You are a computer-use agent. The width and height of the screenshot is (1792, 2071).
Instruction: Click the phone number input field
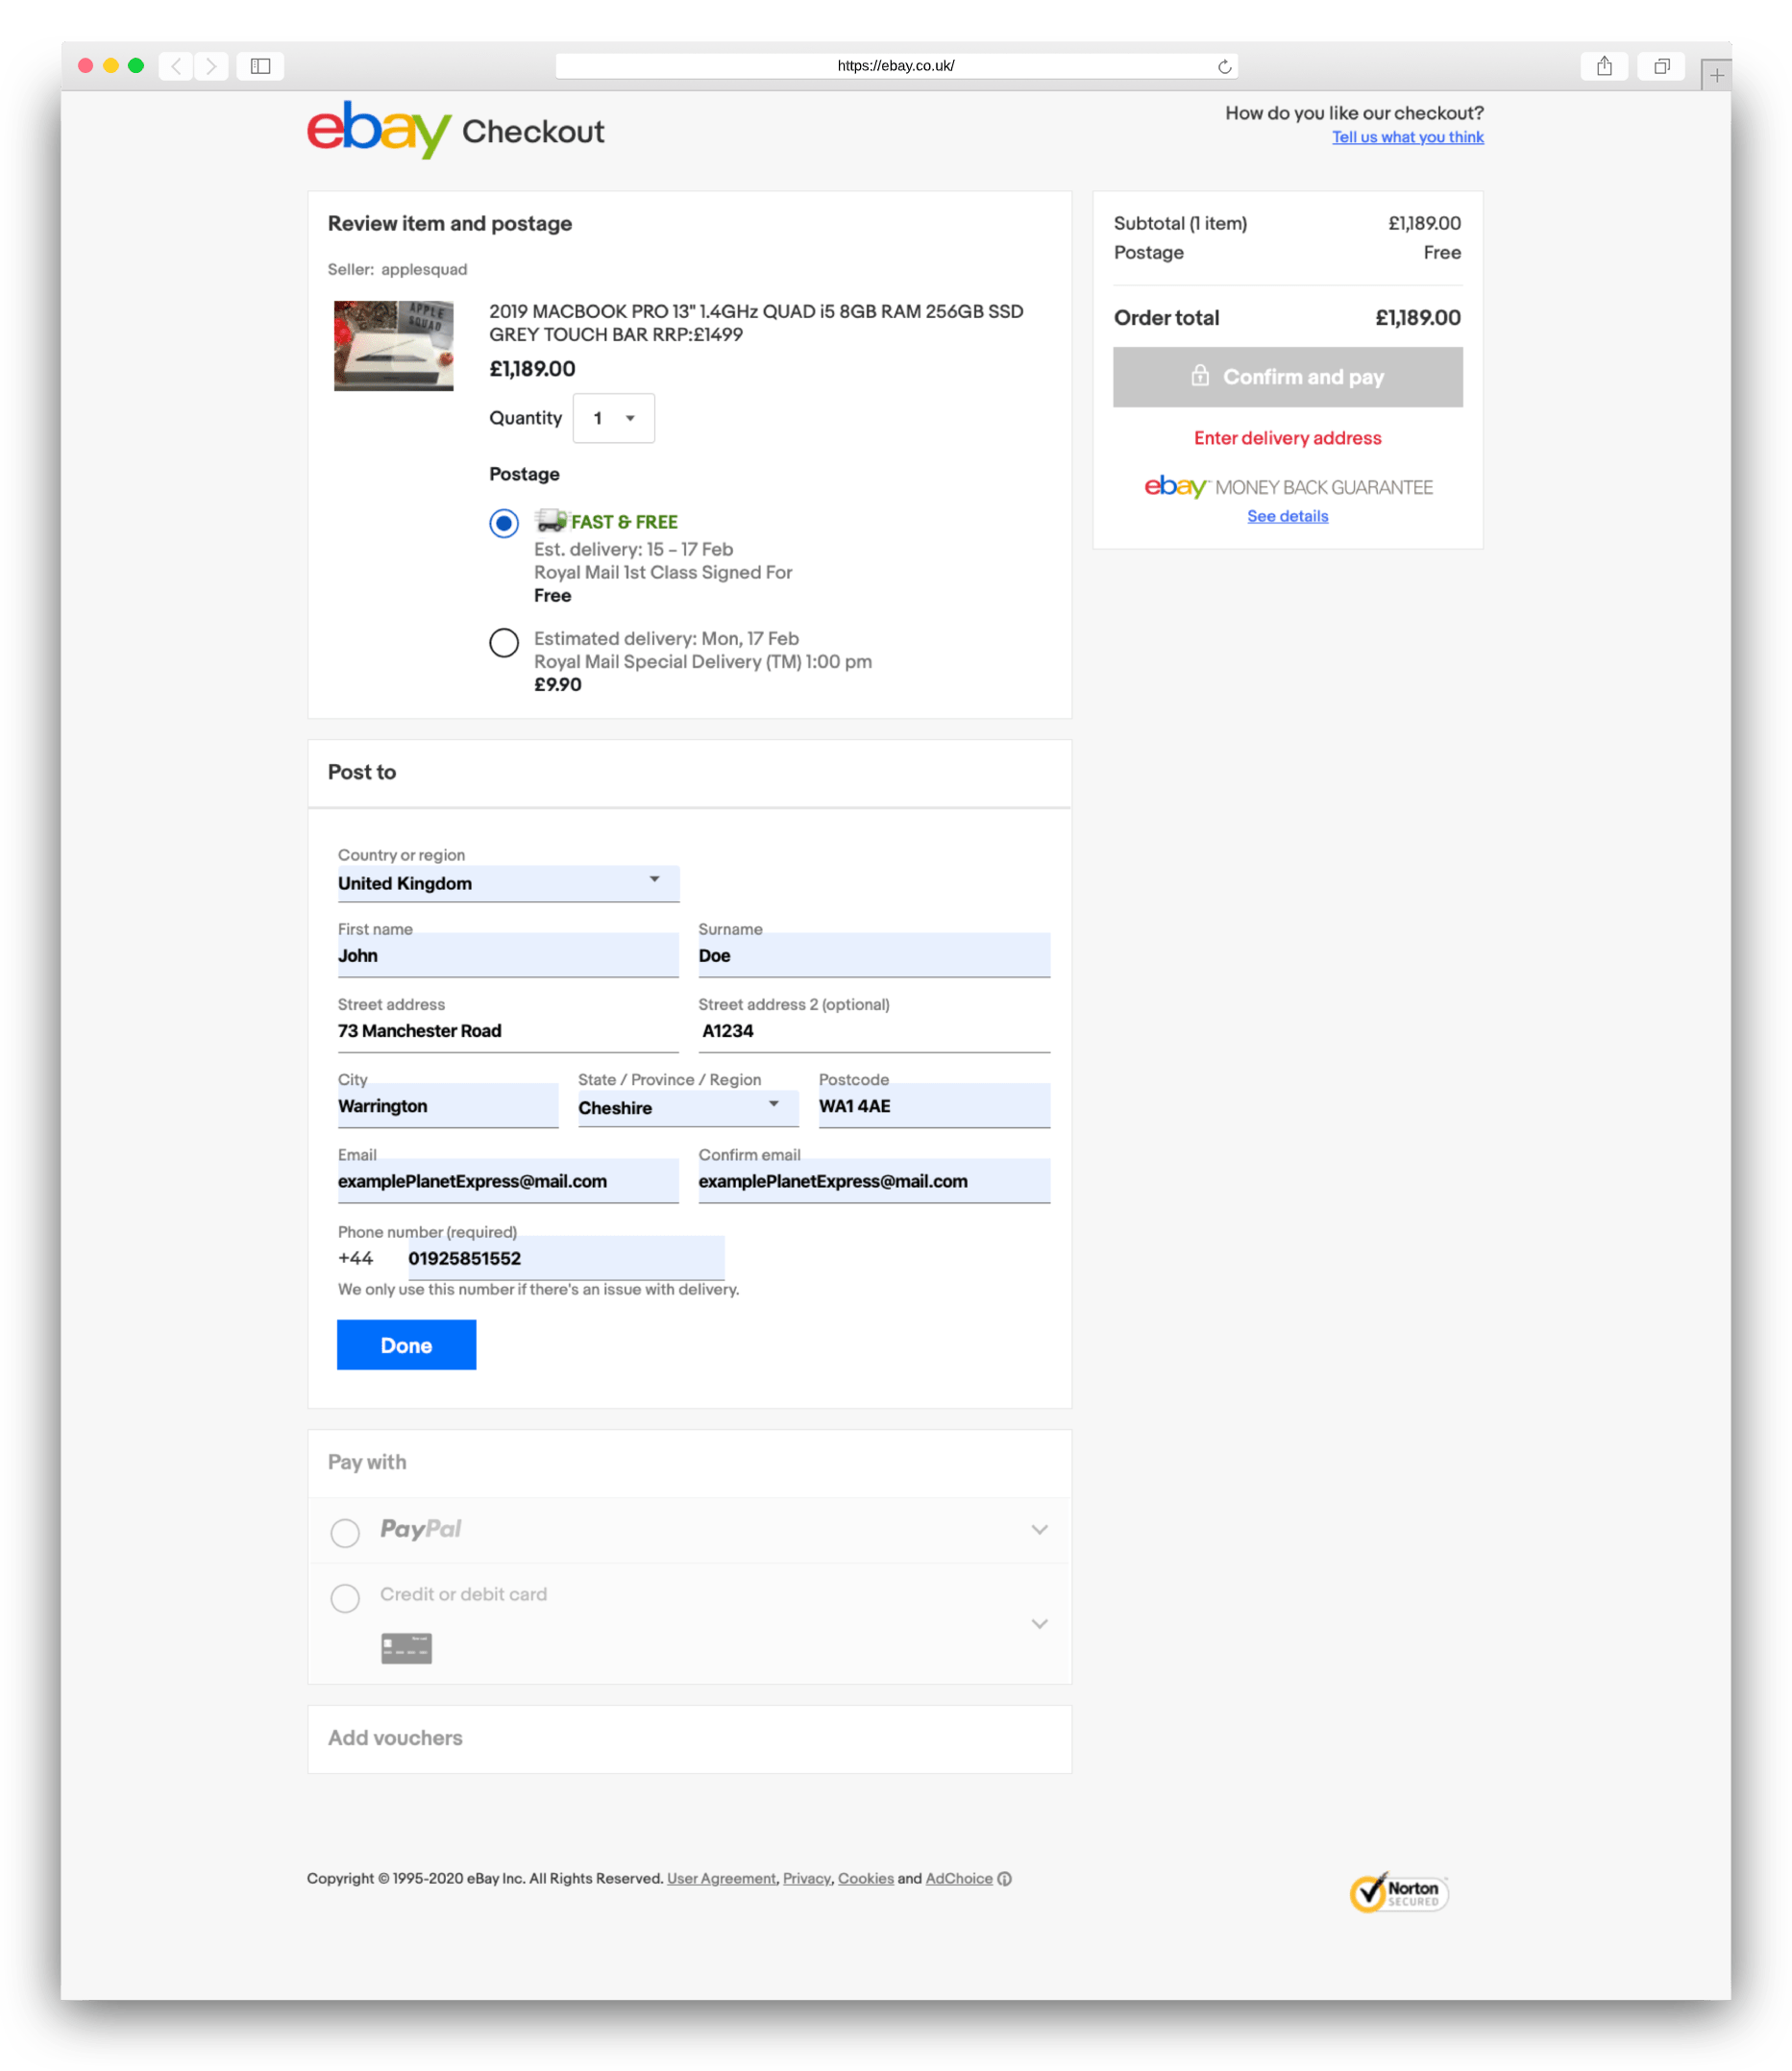[x=565, y=1258]
